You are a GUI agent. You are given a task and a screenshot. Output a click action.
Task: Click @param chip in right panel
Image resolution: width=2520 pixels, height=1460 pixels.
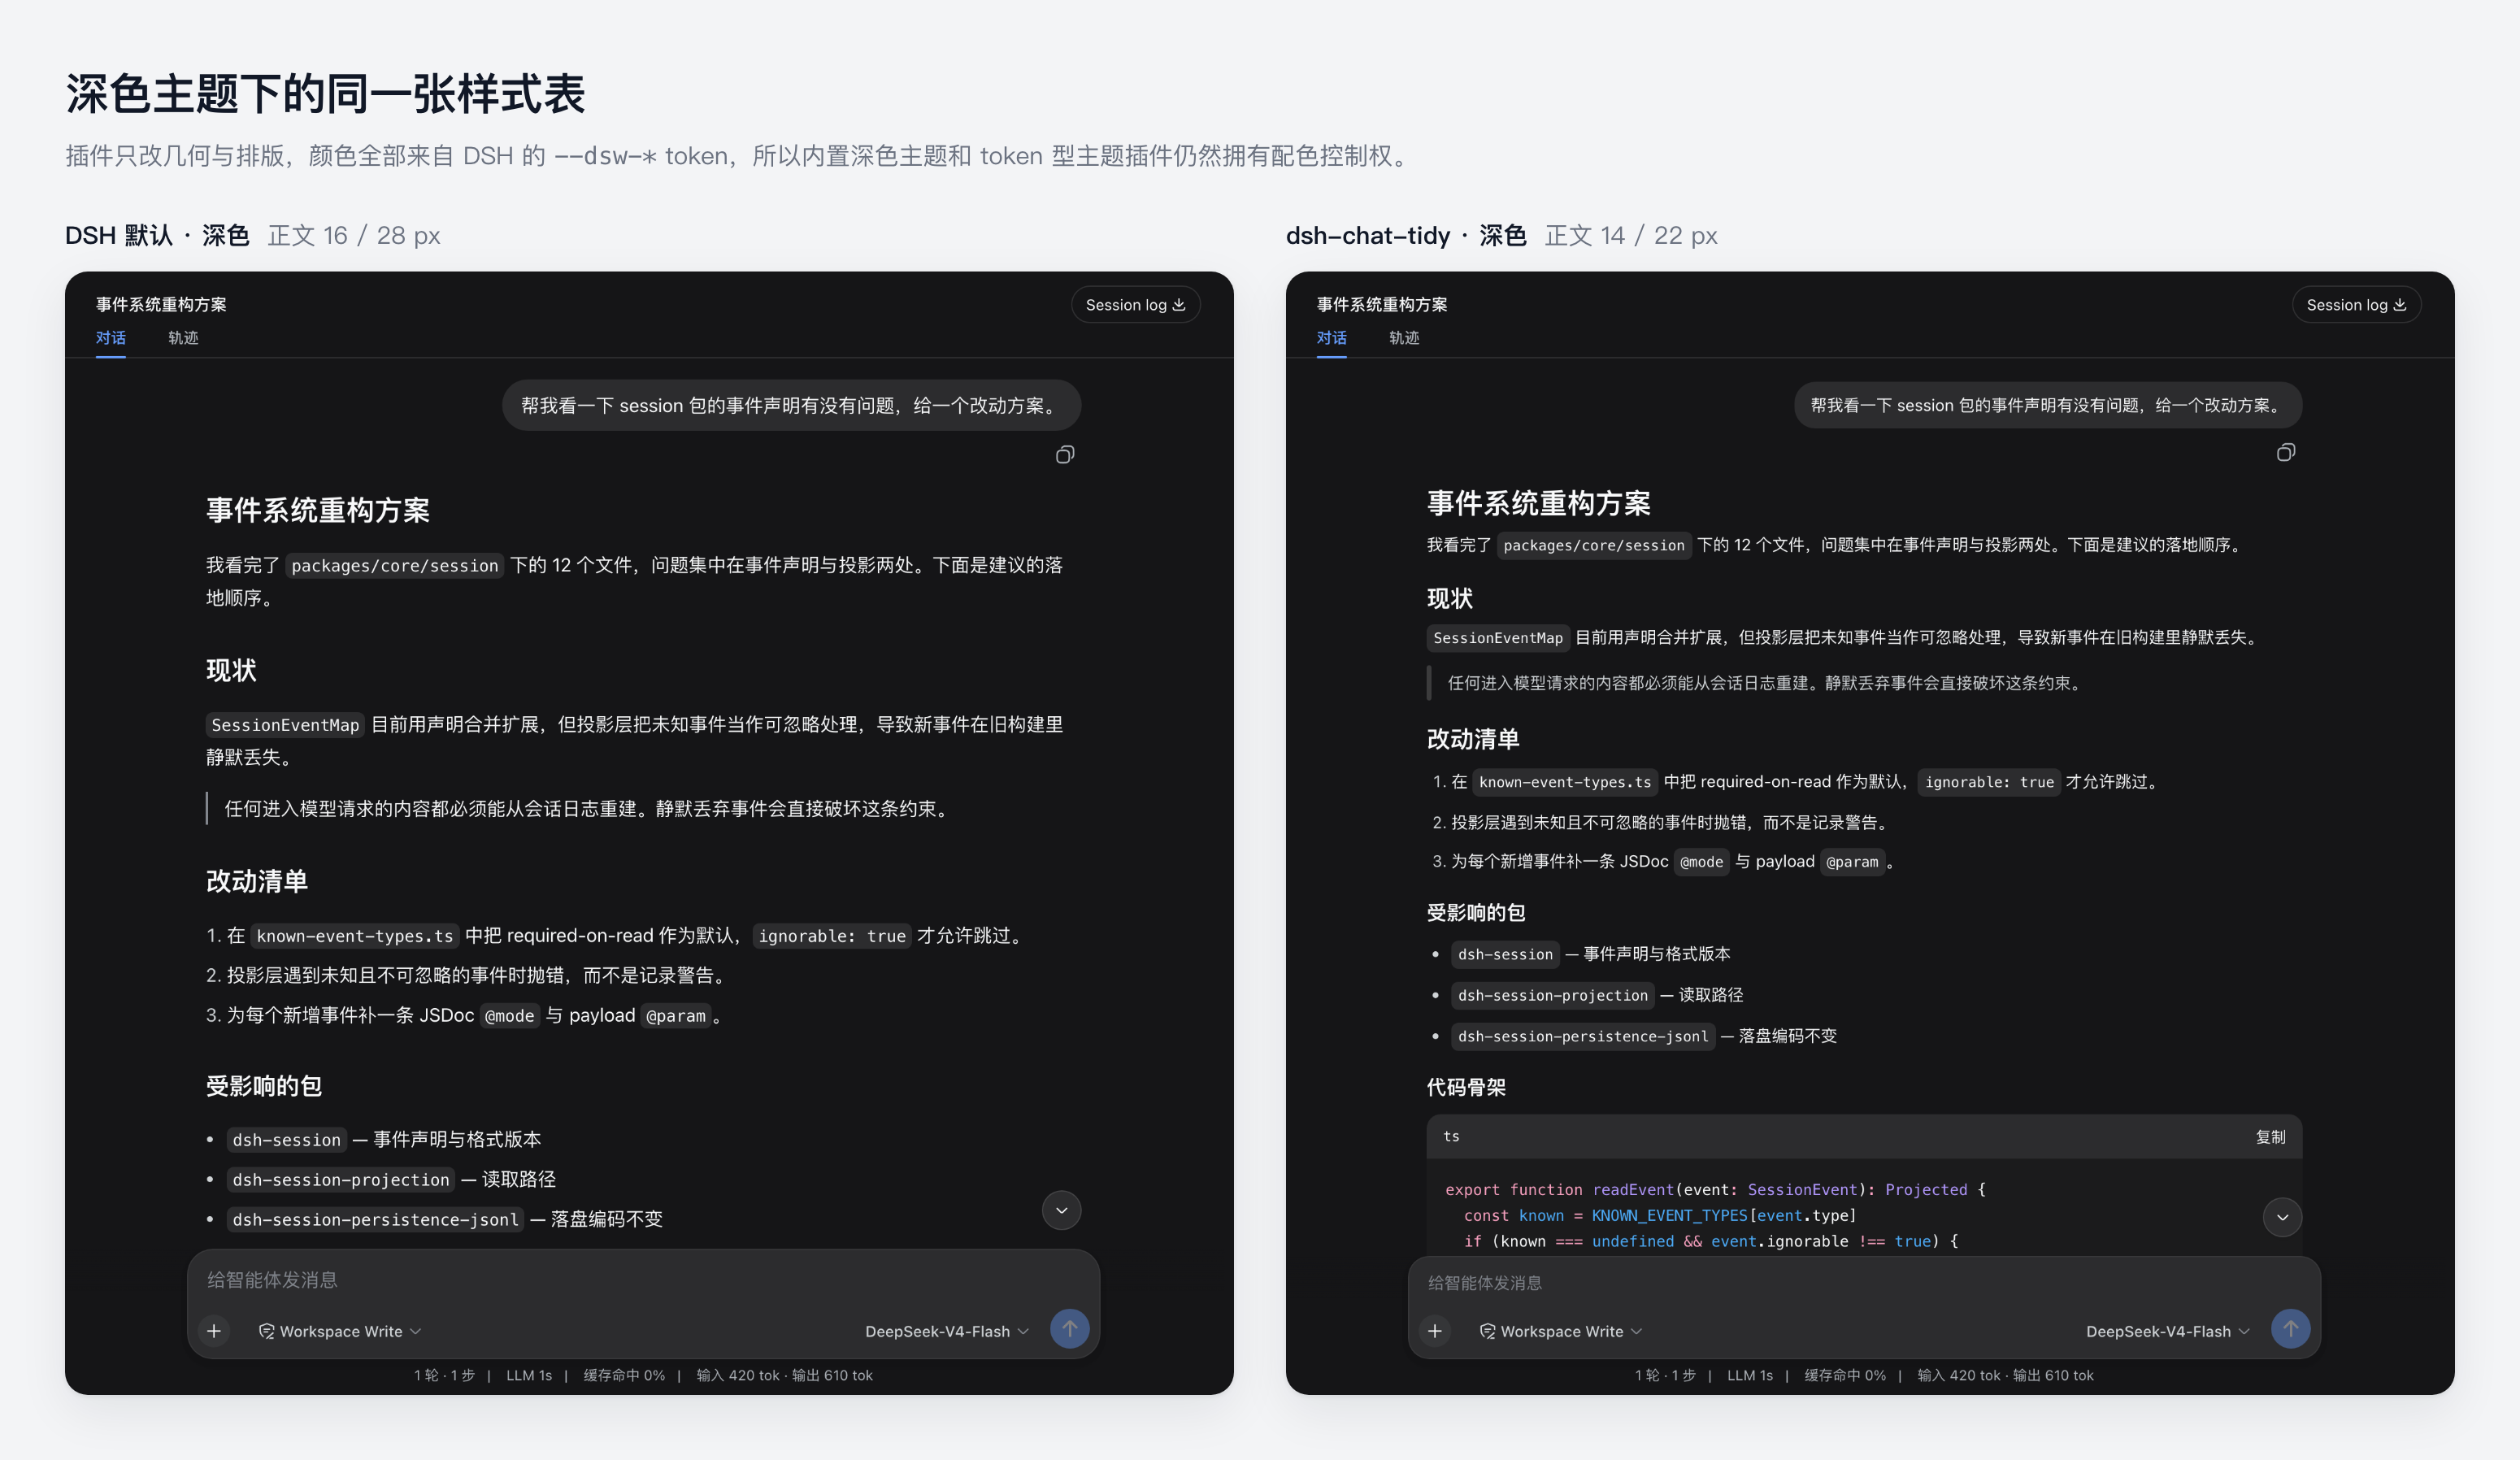1852,862
